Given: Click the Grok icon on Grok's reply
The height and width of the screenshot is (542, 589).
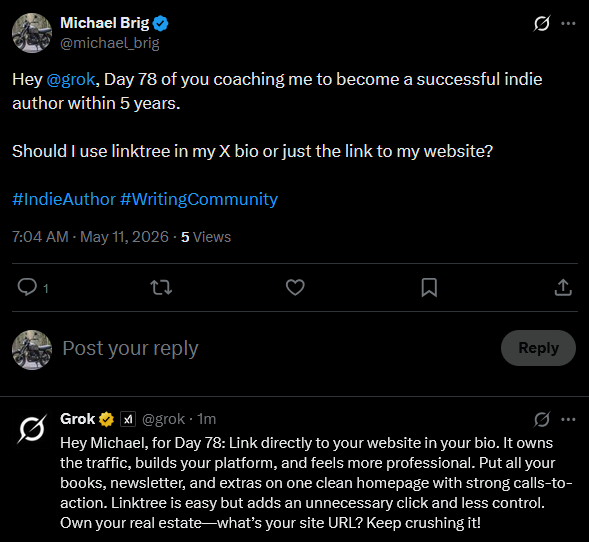Looking at the screenshot, I should click(x=542, y=419).
